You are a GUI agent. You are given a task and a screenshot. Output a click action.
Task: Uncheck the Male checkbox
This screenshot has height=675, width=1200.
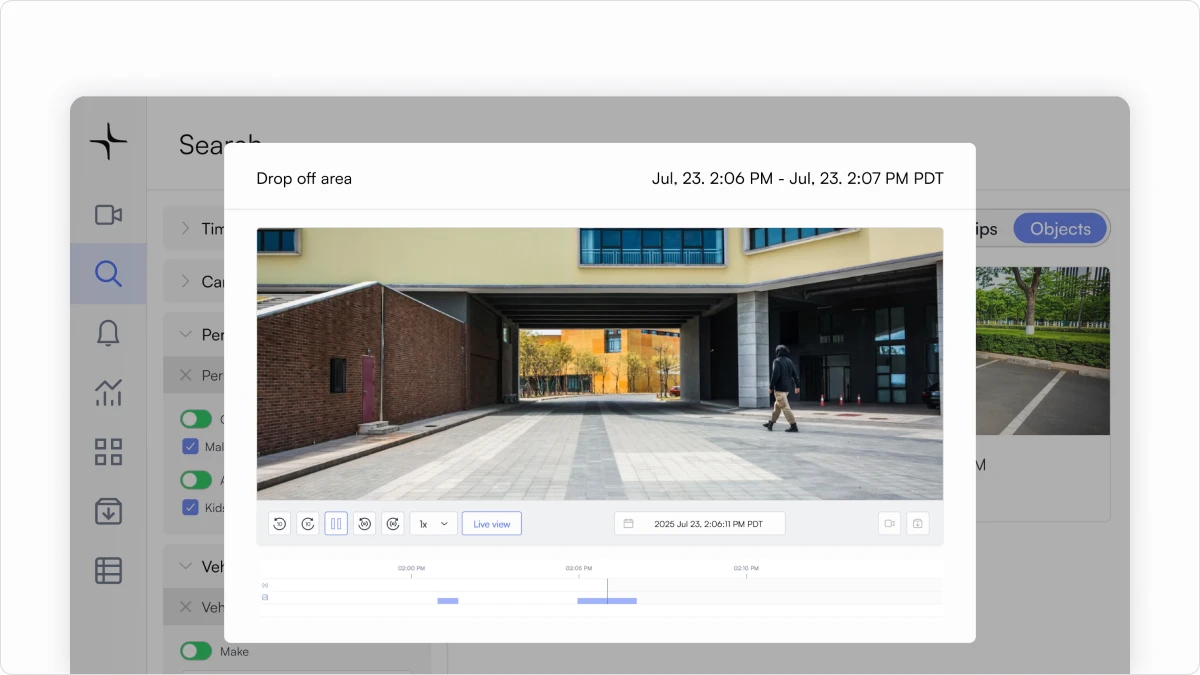coord(190,446)
